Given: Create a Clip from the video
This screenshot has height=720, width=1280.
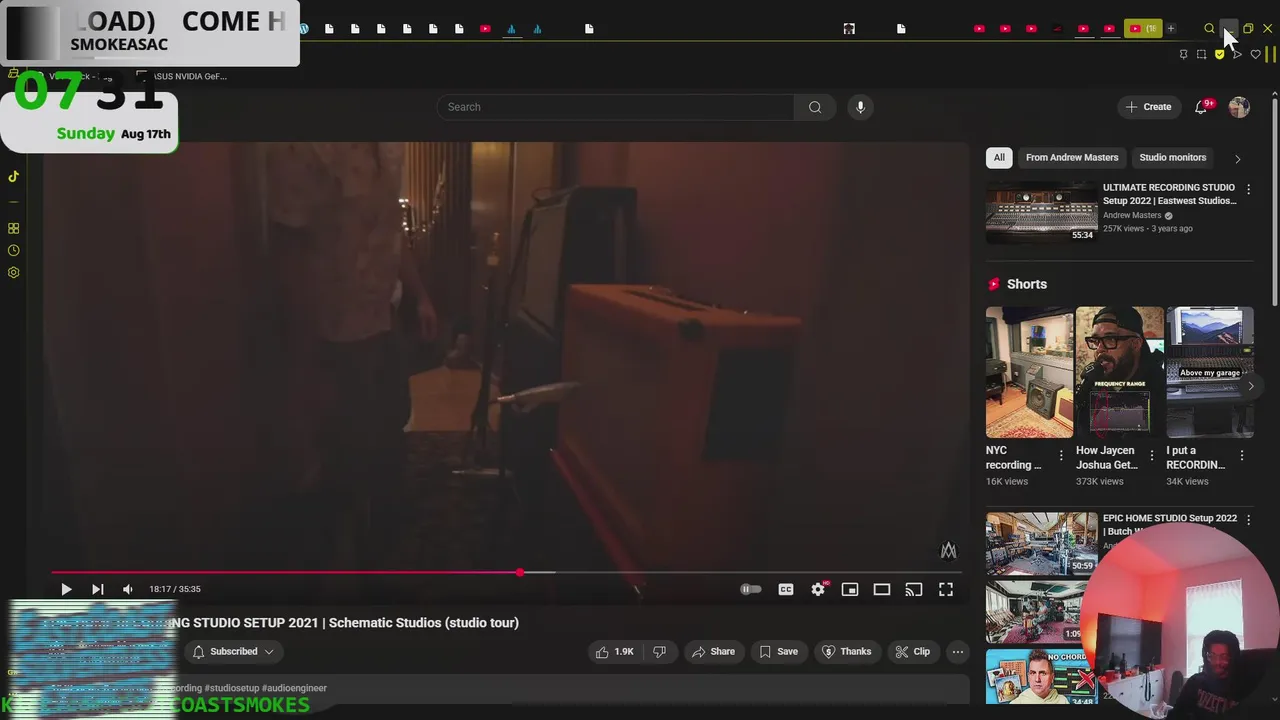Looking at the screenshot, I should click(x=912, y=651).
